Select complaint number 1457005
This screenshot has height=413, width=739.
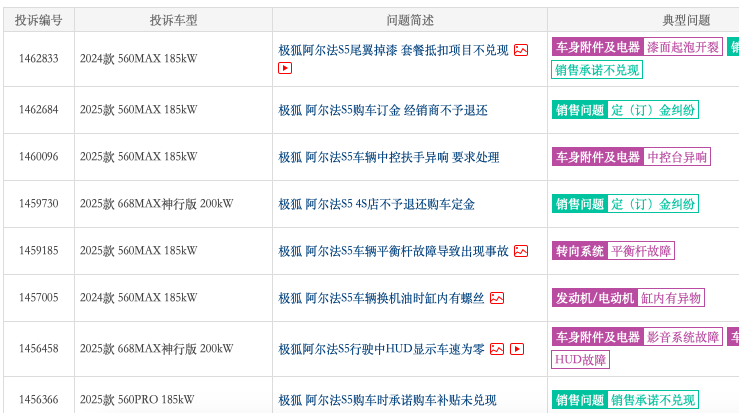[x=39, y=298]
